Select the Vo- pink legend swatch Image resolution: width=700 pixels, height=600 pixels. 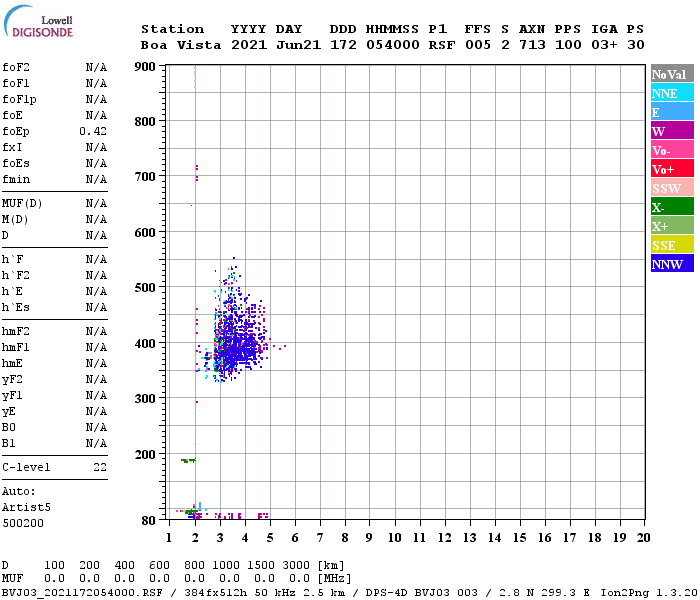(x=672, y=150)
